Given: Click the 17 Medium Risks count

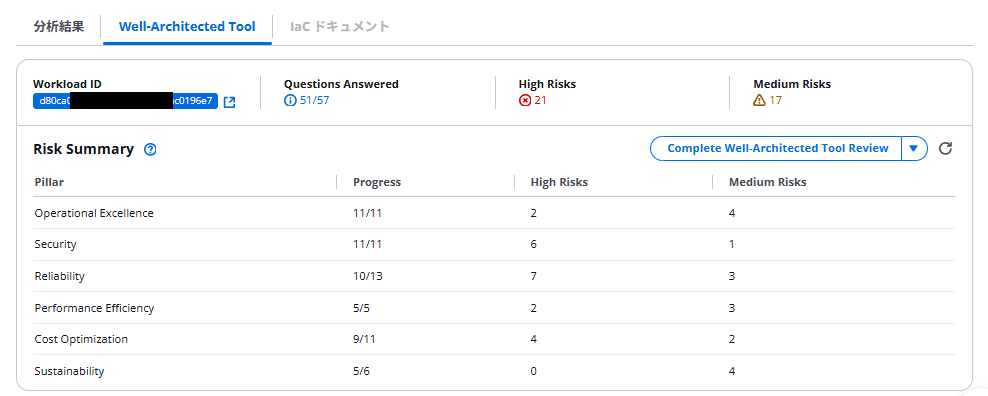Looking at the screenshot, I should tap(775, 100).
